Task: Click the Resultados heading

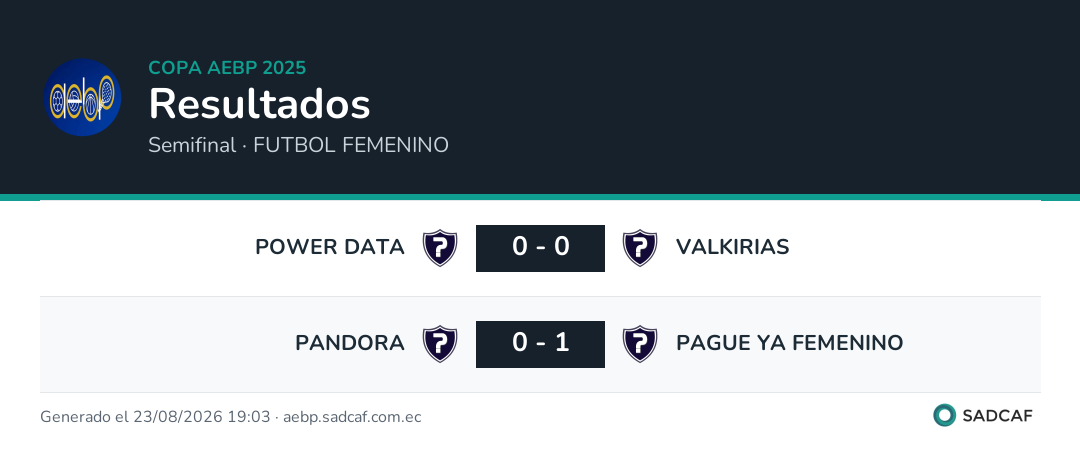Action: tap(260, 105)
